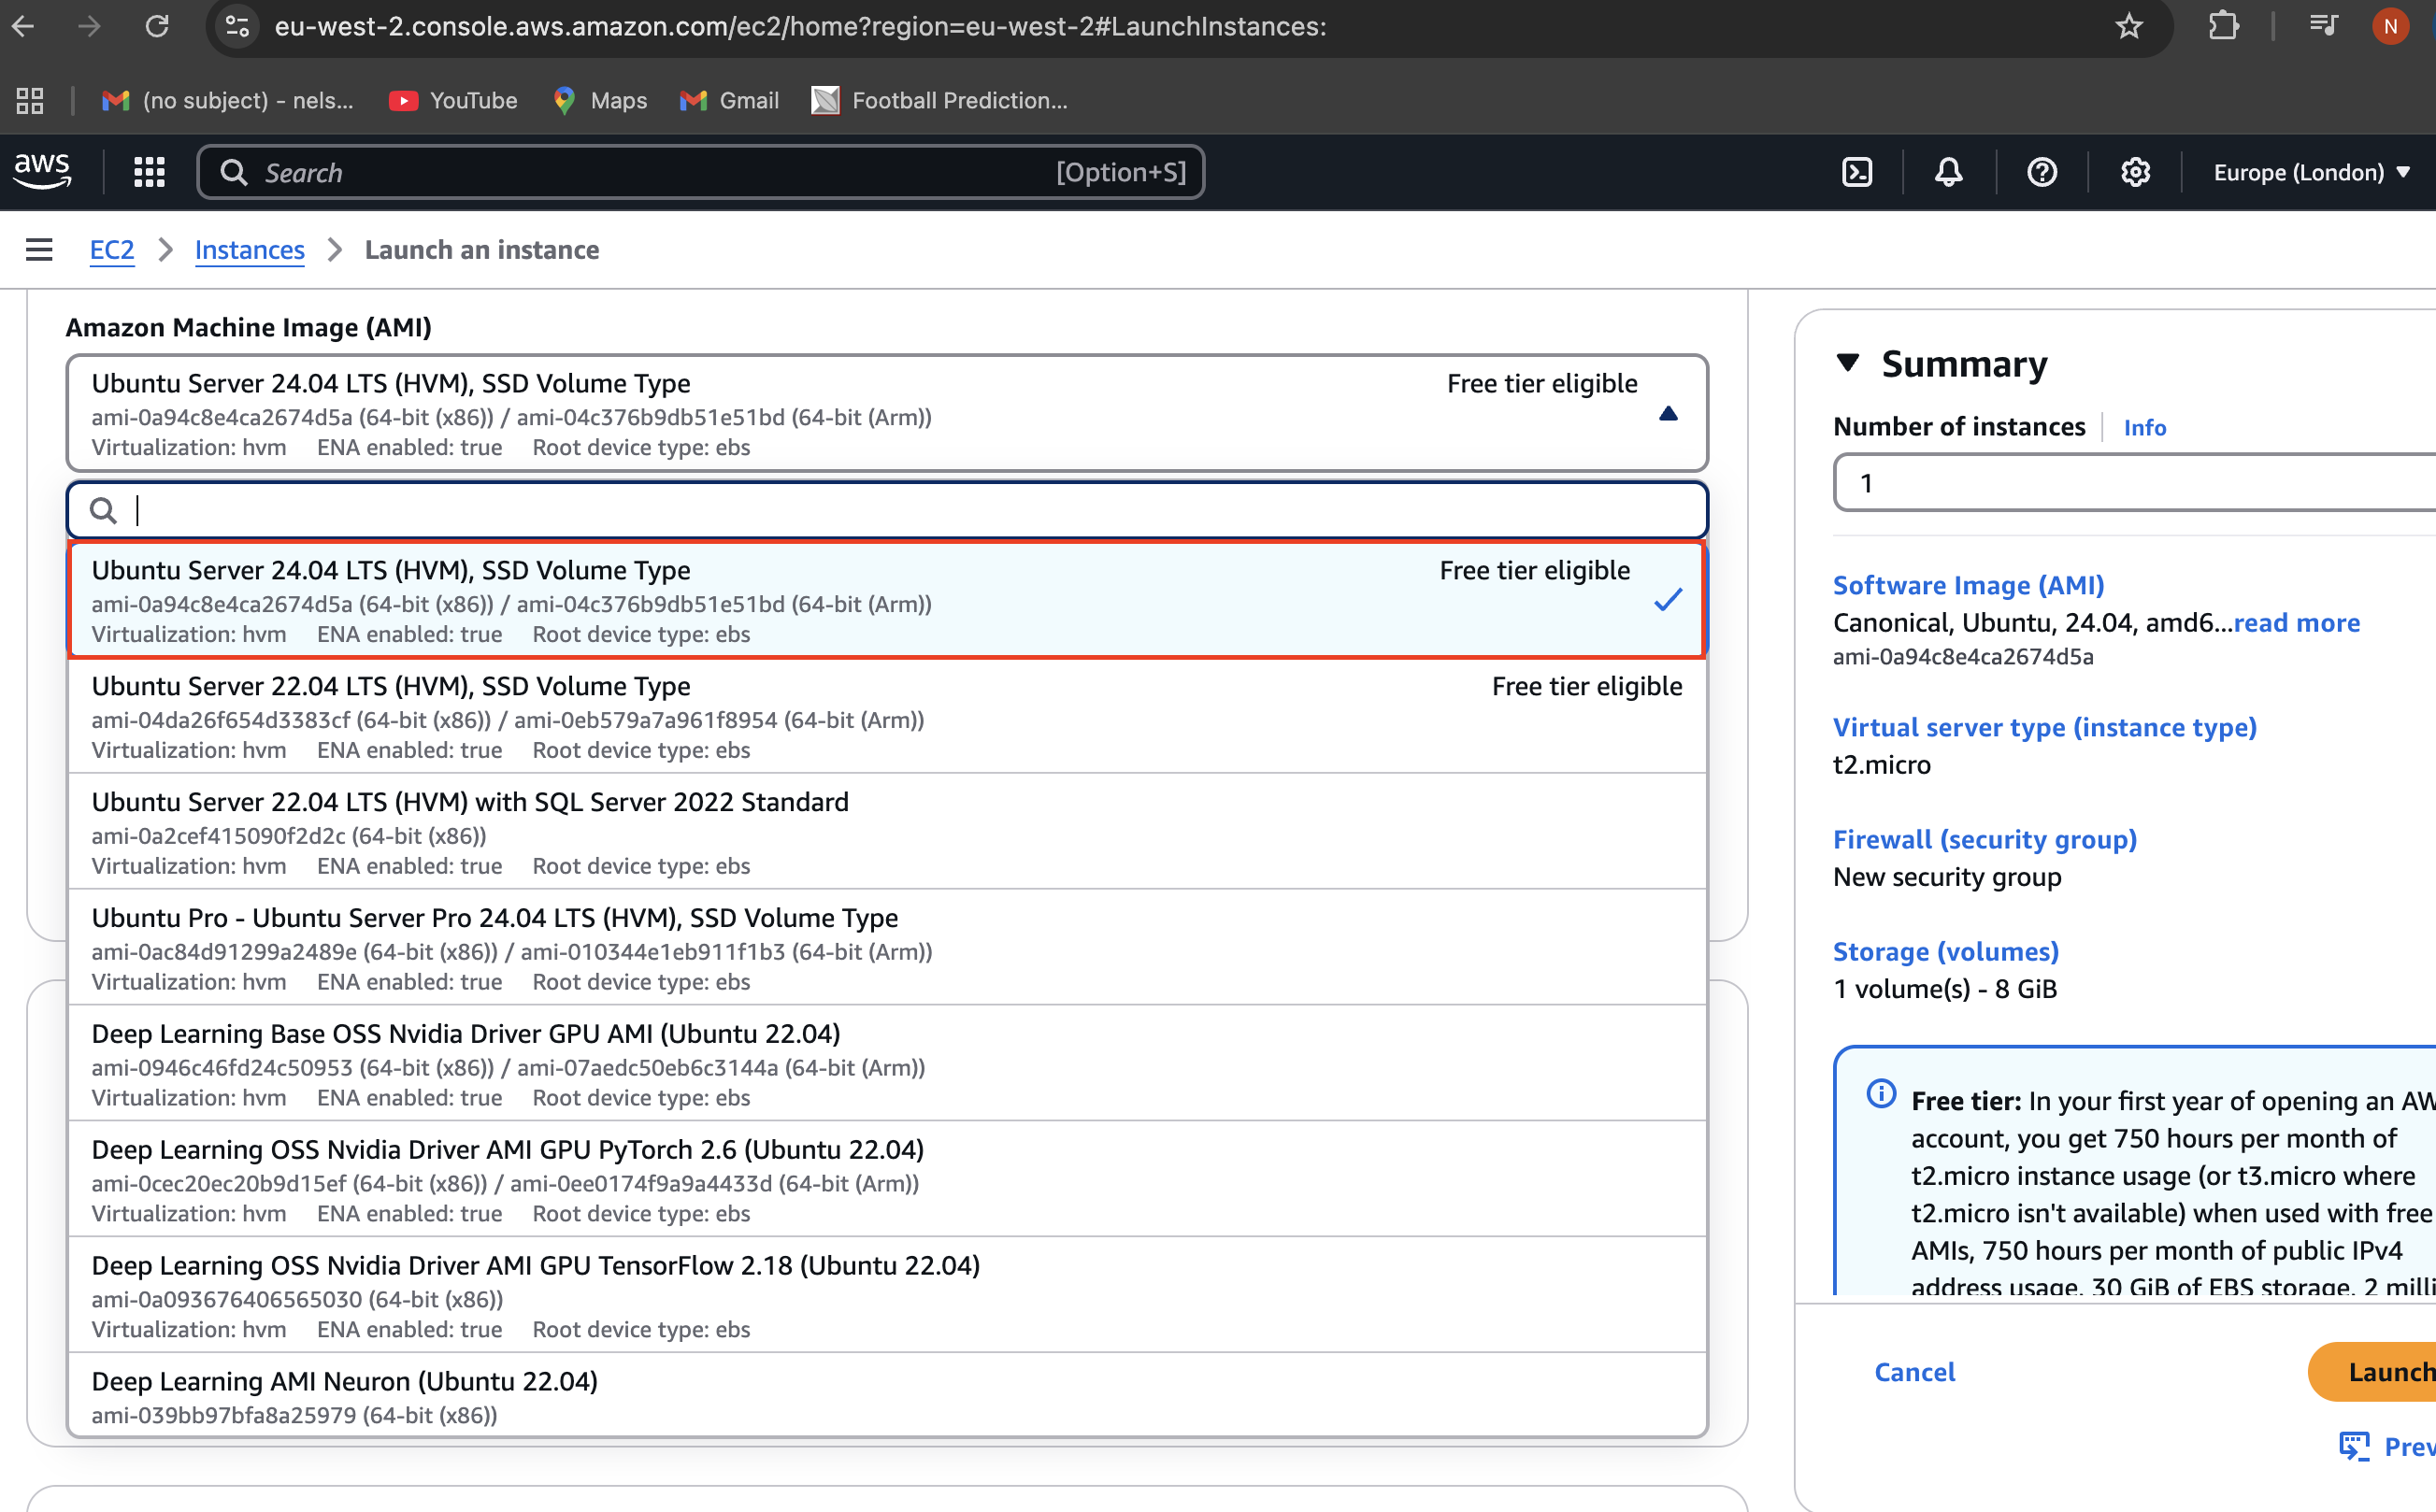Click the orange Launch instance button
The width and height of the screenshot is (2436, 1512).
(2372, 1372)
